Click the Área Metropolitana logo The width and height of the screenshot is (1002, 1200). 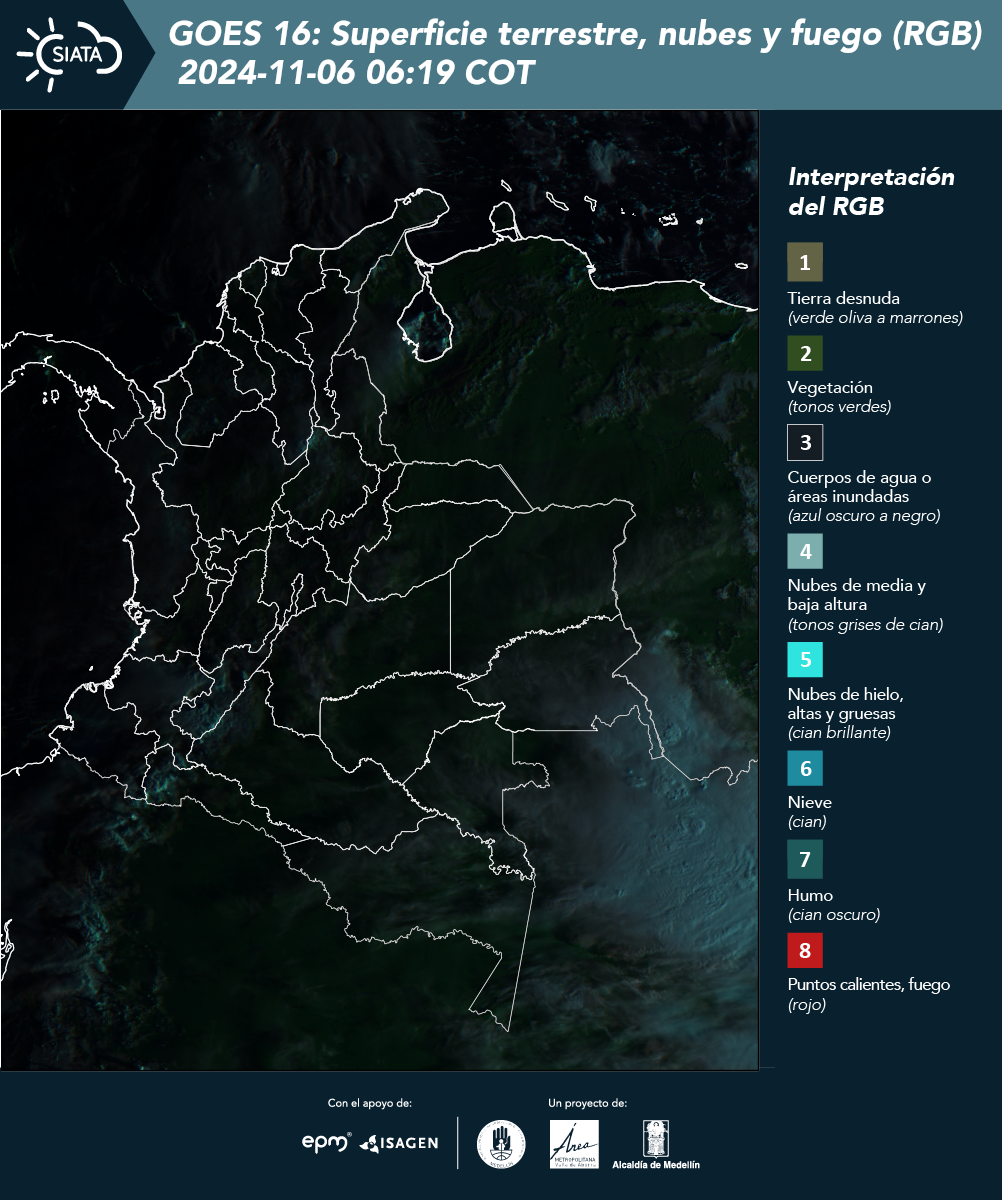tap(575, 1144)
